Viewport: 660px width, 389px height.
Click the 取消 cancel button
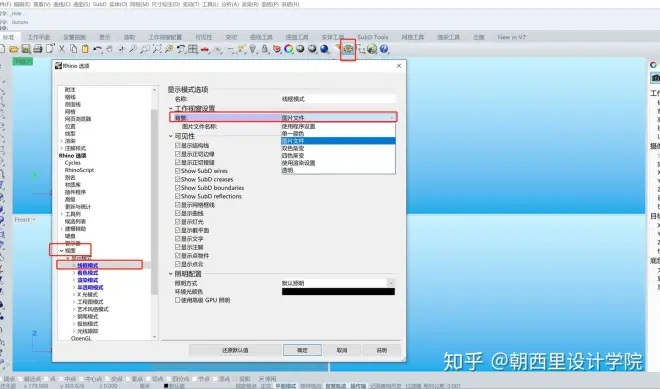[x=342, y=350]
